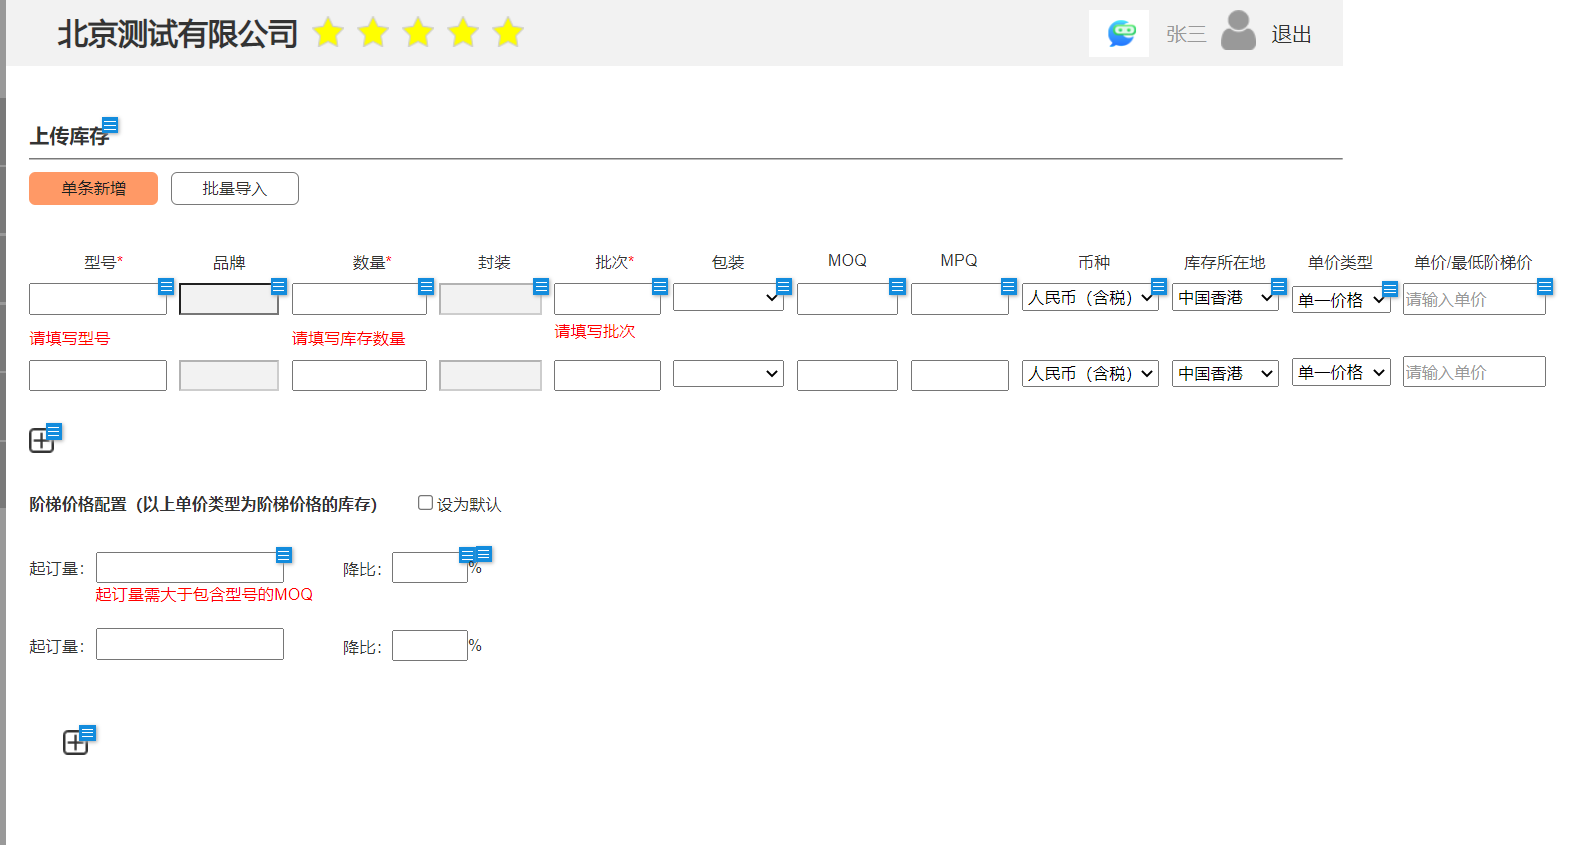The width and height of the screenshot is (1574, 845).
Task: Open the first row 单价类型 dropdown
Action: [x=1338, y=300]
